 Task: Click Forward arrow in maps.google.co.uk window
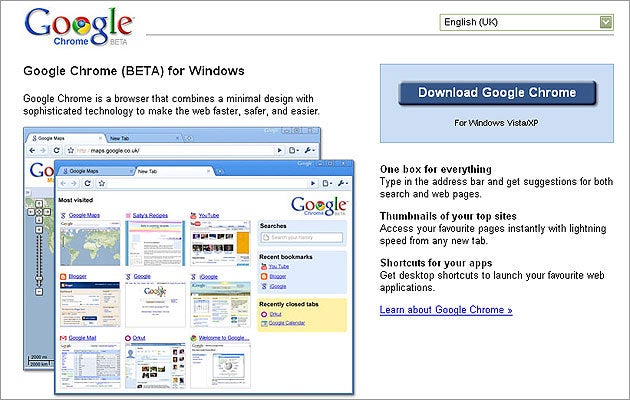43,150
